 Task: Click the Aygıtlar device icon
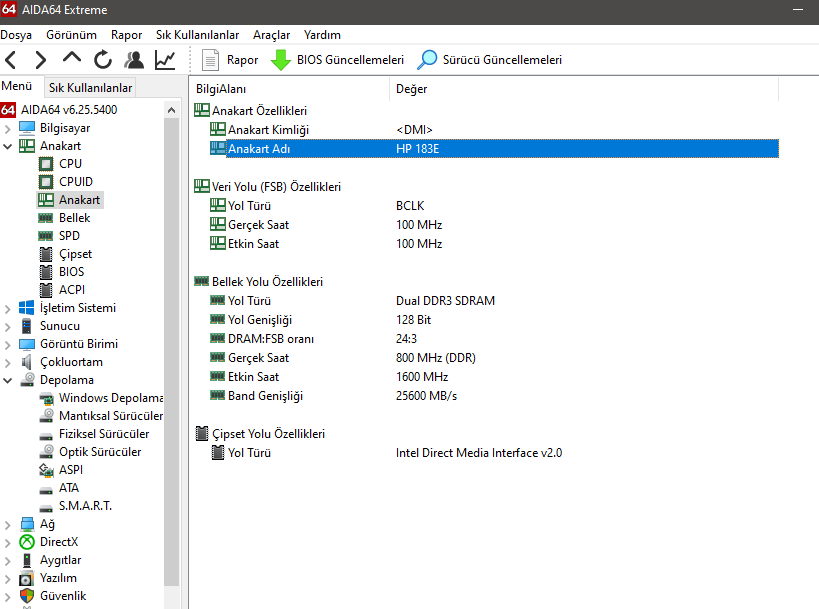[27, 560]
